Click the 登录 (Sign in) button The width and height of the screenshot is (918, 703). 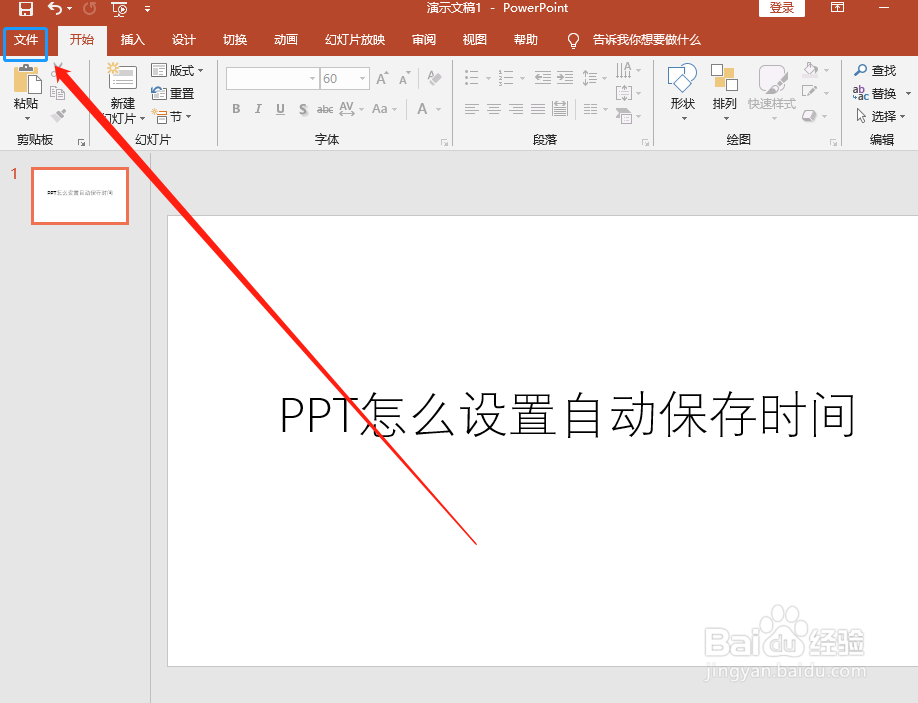coord(781,8)
